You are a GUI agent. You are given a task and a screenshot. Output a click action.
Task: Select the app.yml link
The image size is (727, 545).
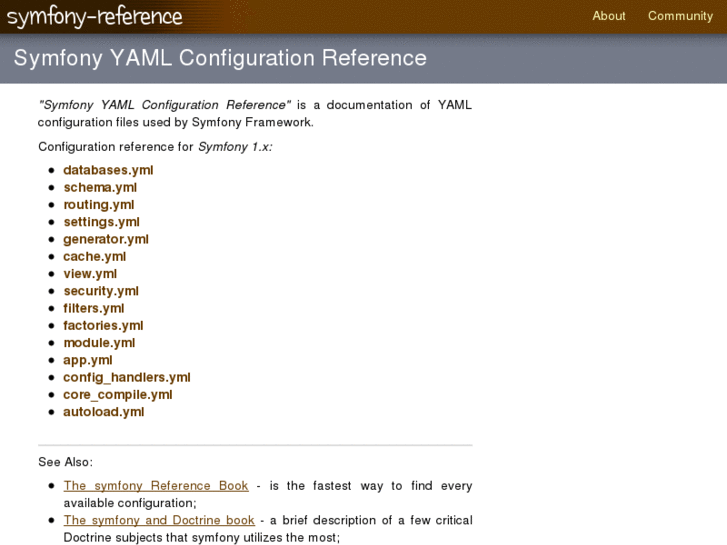(88, 360)
